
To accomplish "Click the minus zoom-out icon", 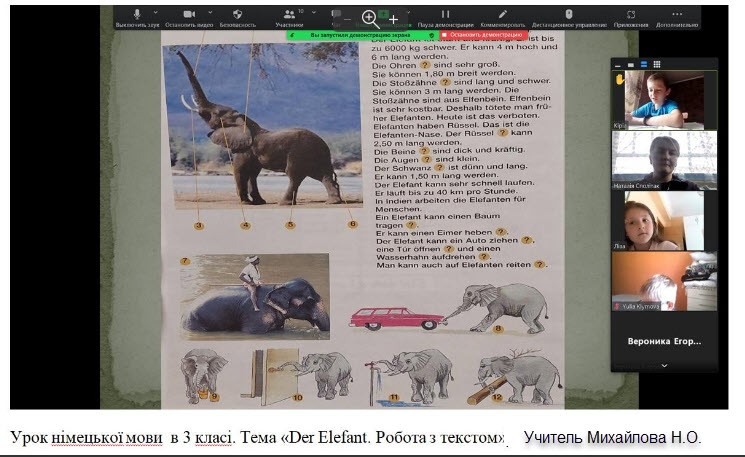I will tap(348, 18).
